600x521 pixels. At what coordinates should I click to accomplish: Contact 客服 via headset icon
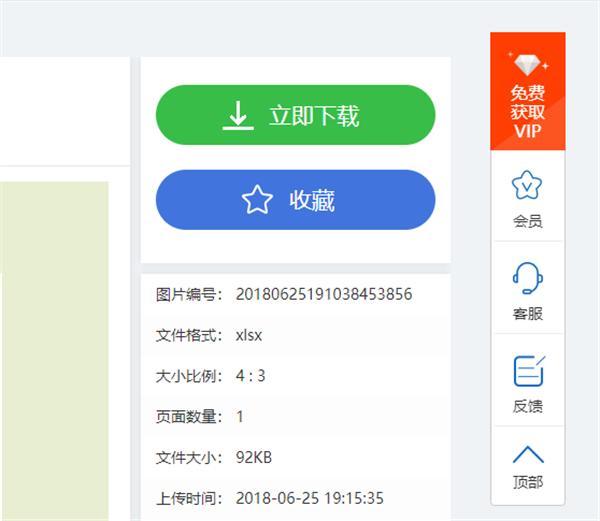528,278
